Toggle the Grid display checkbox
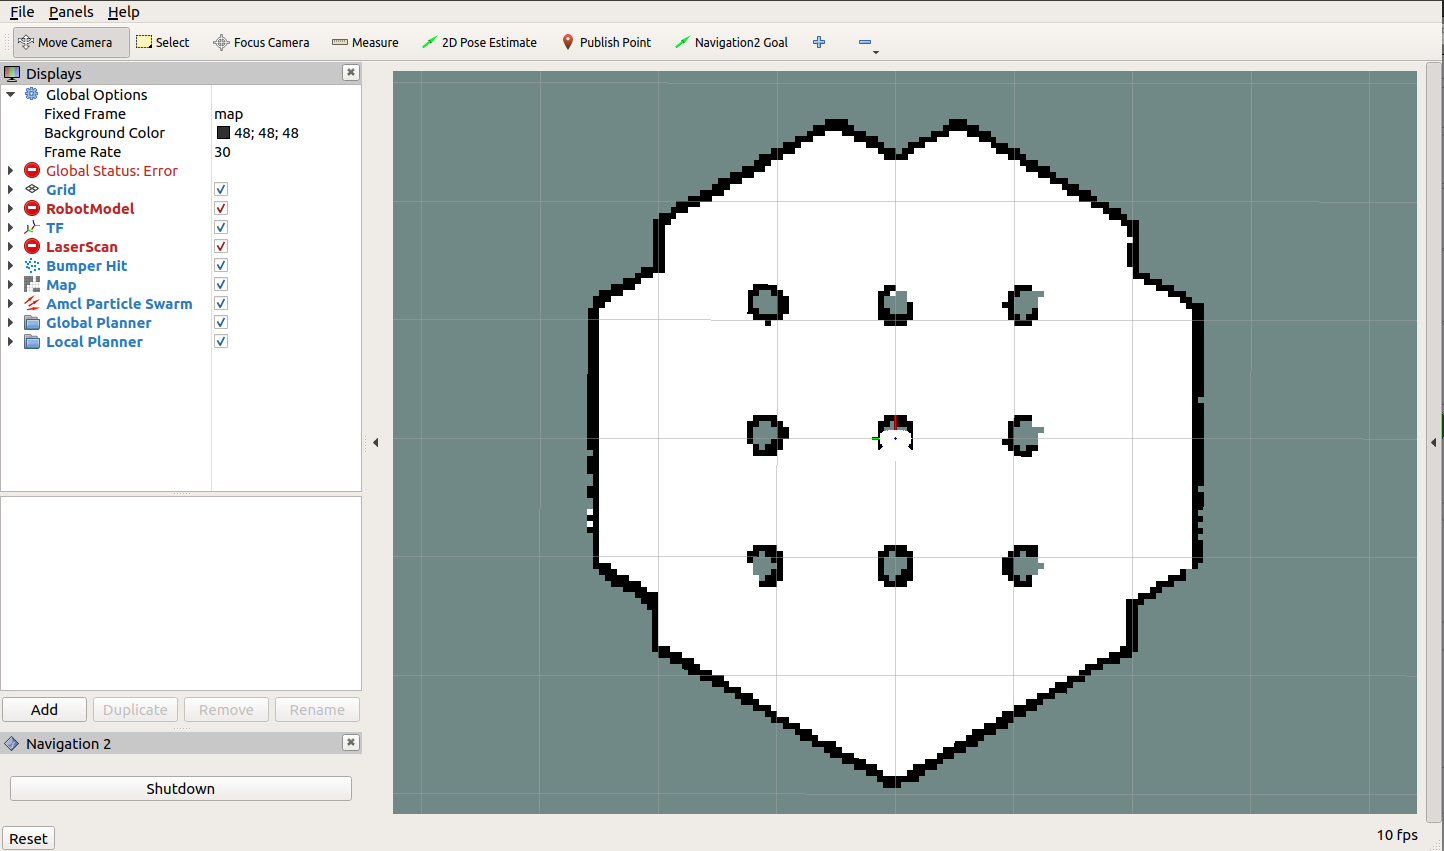 (x=221, y=189)
